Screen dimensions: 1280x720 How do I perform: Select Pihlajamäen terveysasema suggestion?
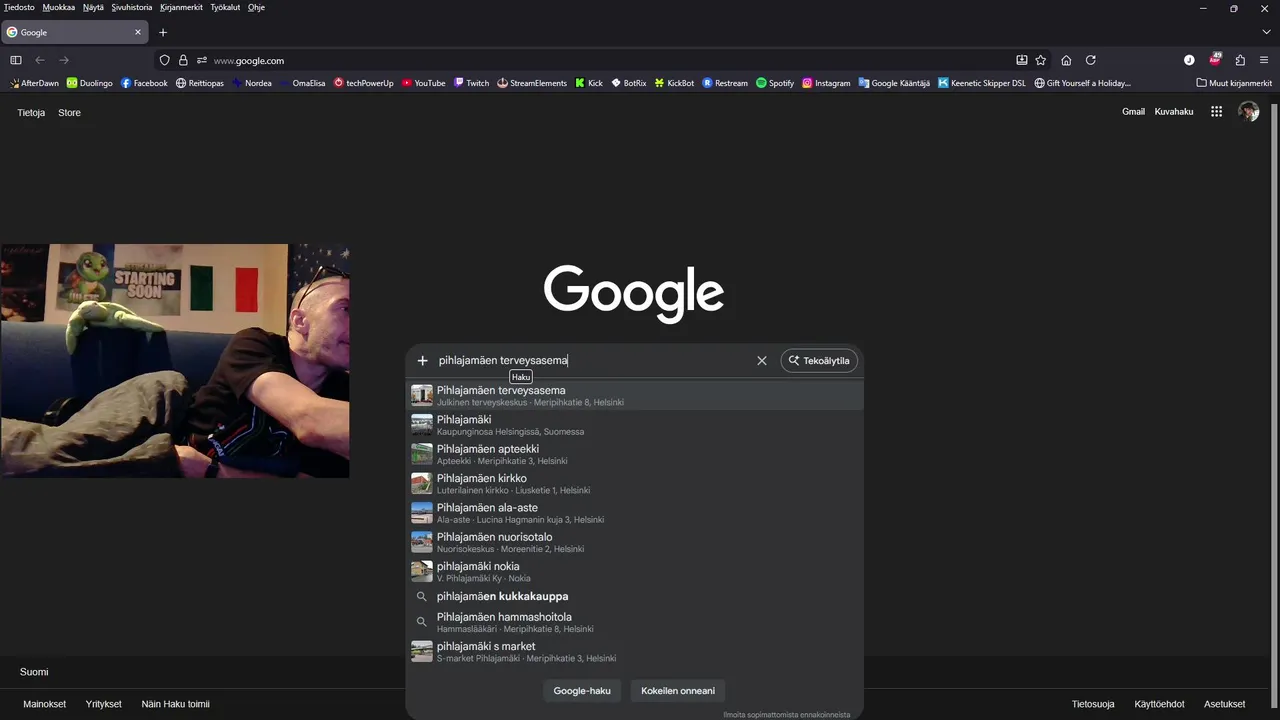pyautogui.click(x=634, y=395)
